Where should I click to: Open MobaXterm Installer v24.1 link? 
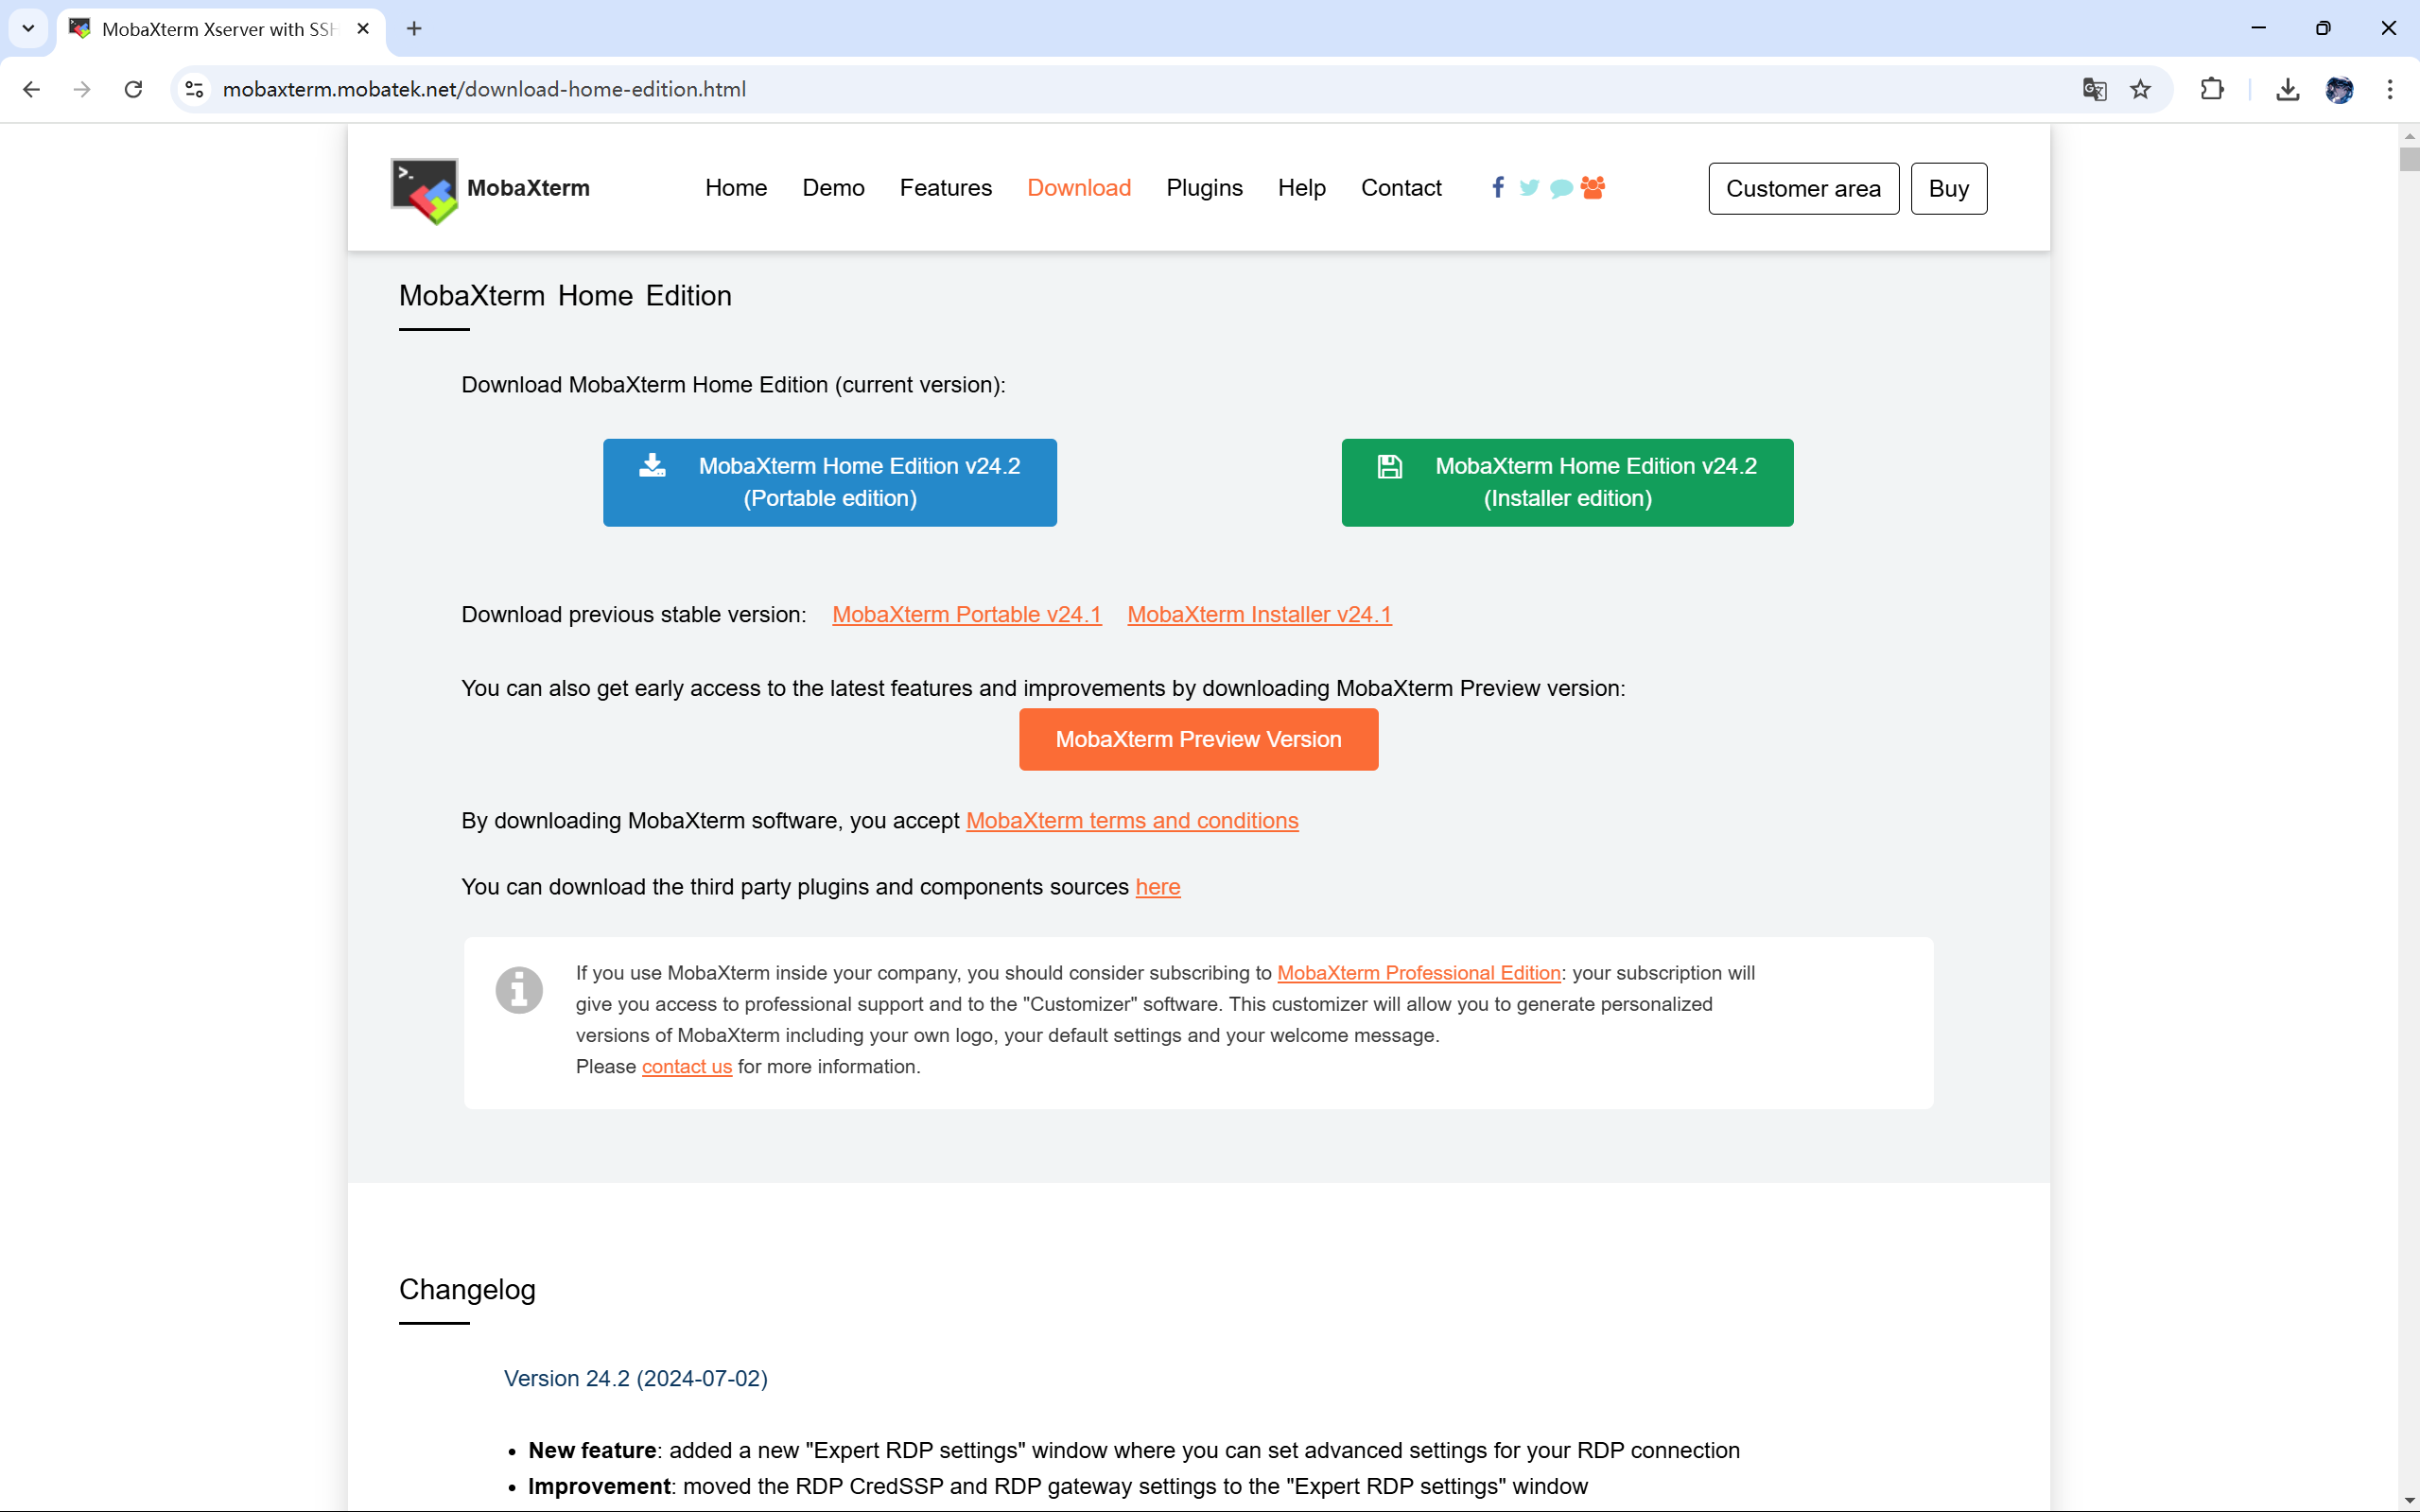(1259, 614)
